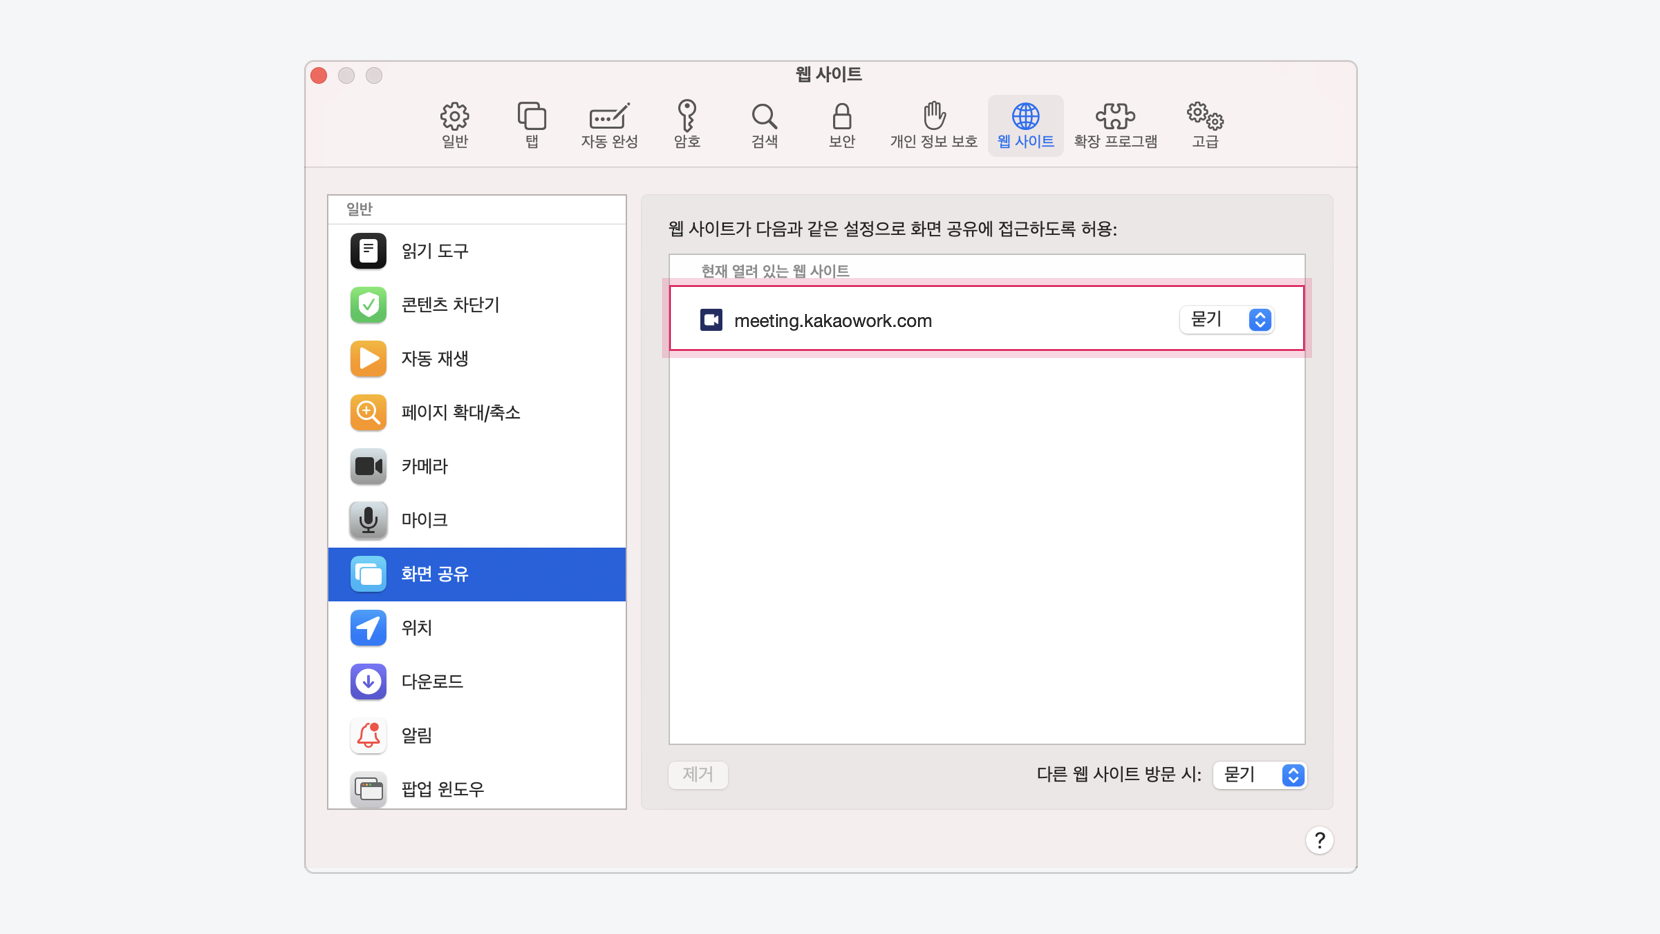Click the help question mark button

(x=1319, y=841)
